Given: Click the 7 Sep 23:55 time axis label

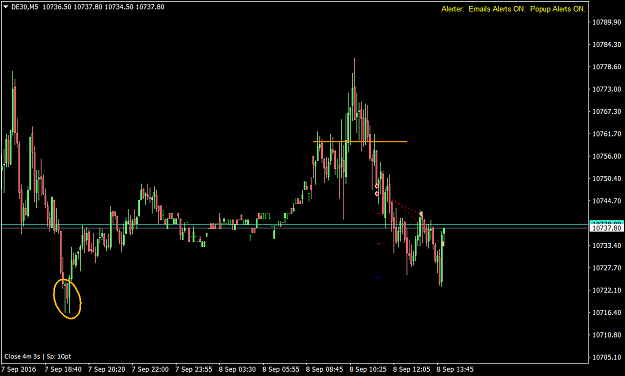Looking at the screenshot, I should [194, 369].
